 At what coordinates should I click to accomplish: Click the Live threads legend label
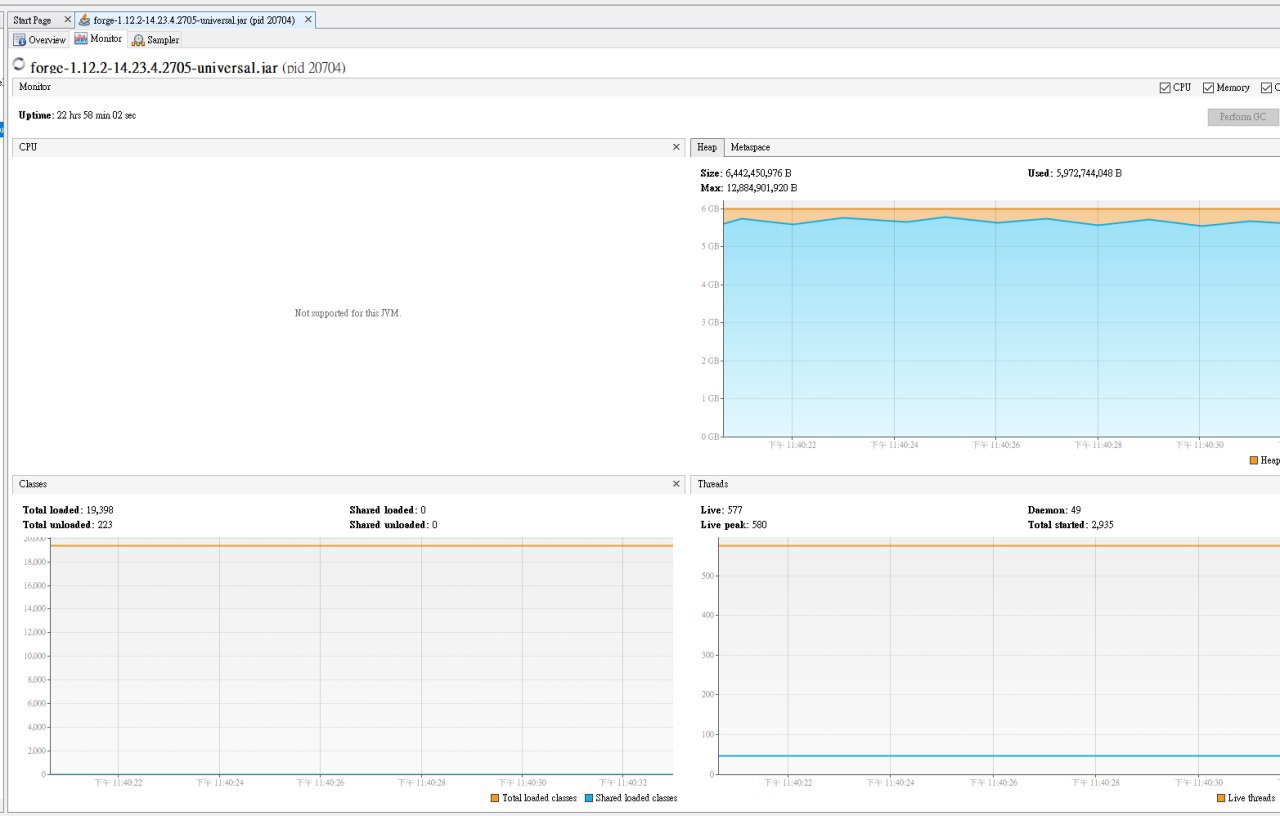[x=1252, y=798]
